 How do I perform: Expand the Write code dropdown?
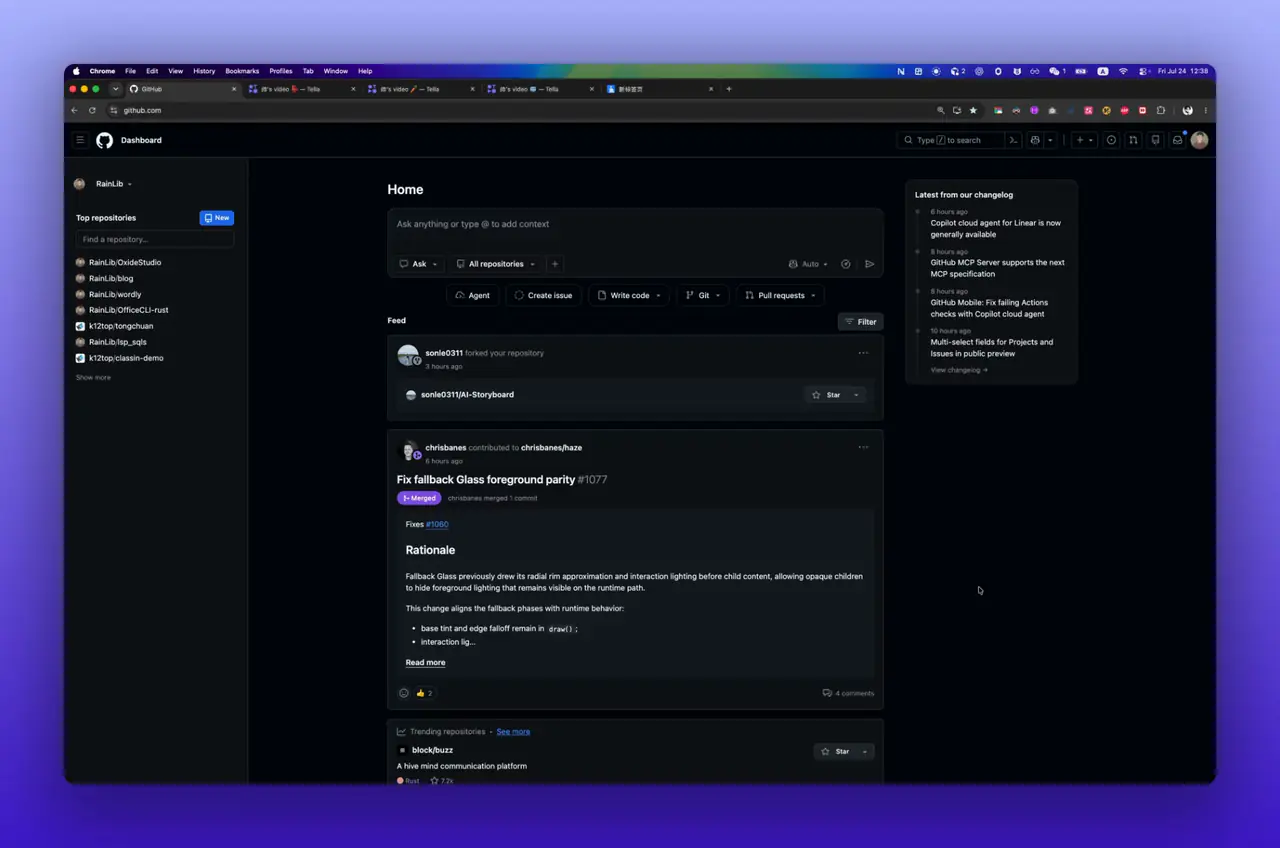click(629, 295)
